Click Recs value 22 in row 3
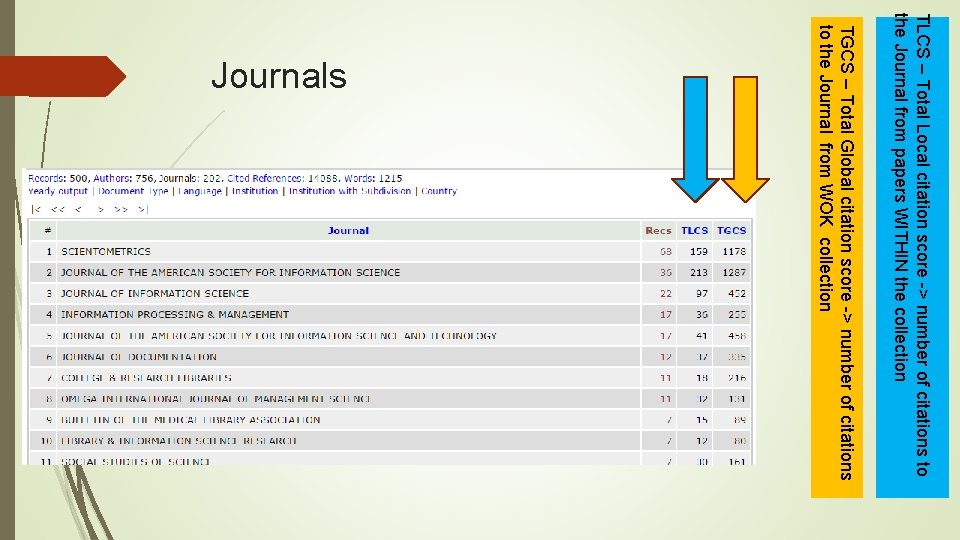This screenshot has width=960, height=540. tap(666, 294)
